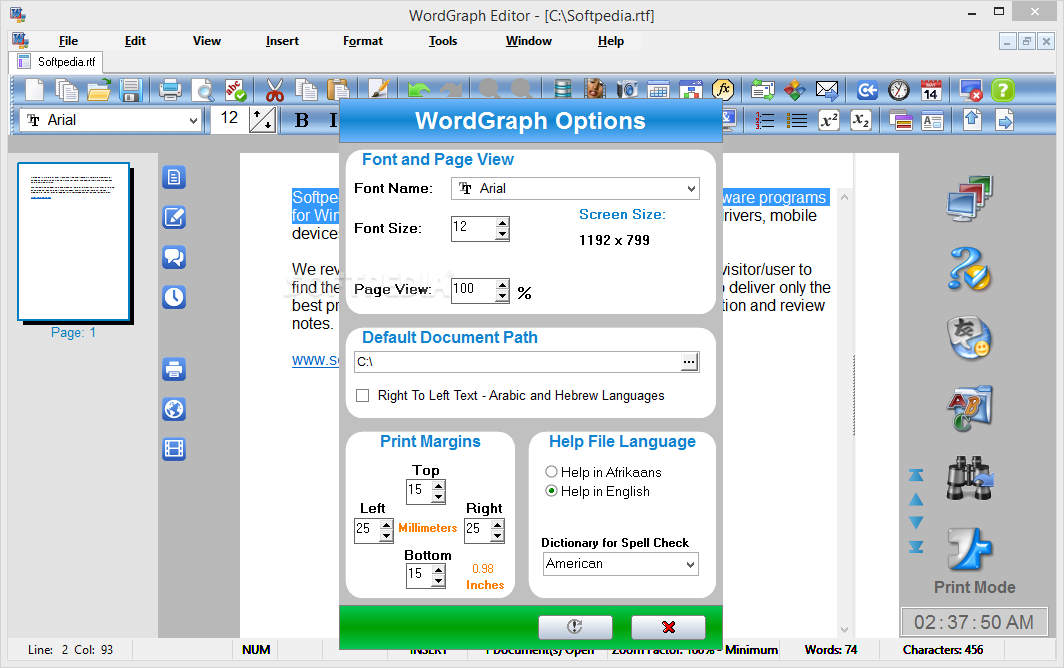Open the camera capture tool
Screen dimensions: 1064x668
point(627,90)
